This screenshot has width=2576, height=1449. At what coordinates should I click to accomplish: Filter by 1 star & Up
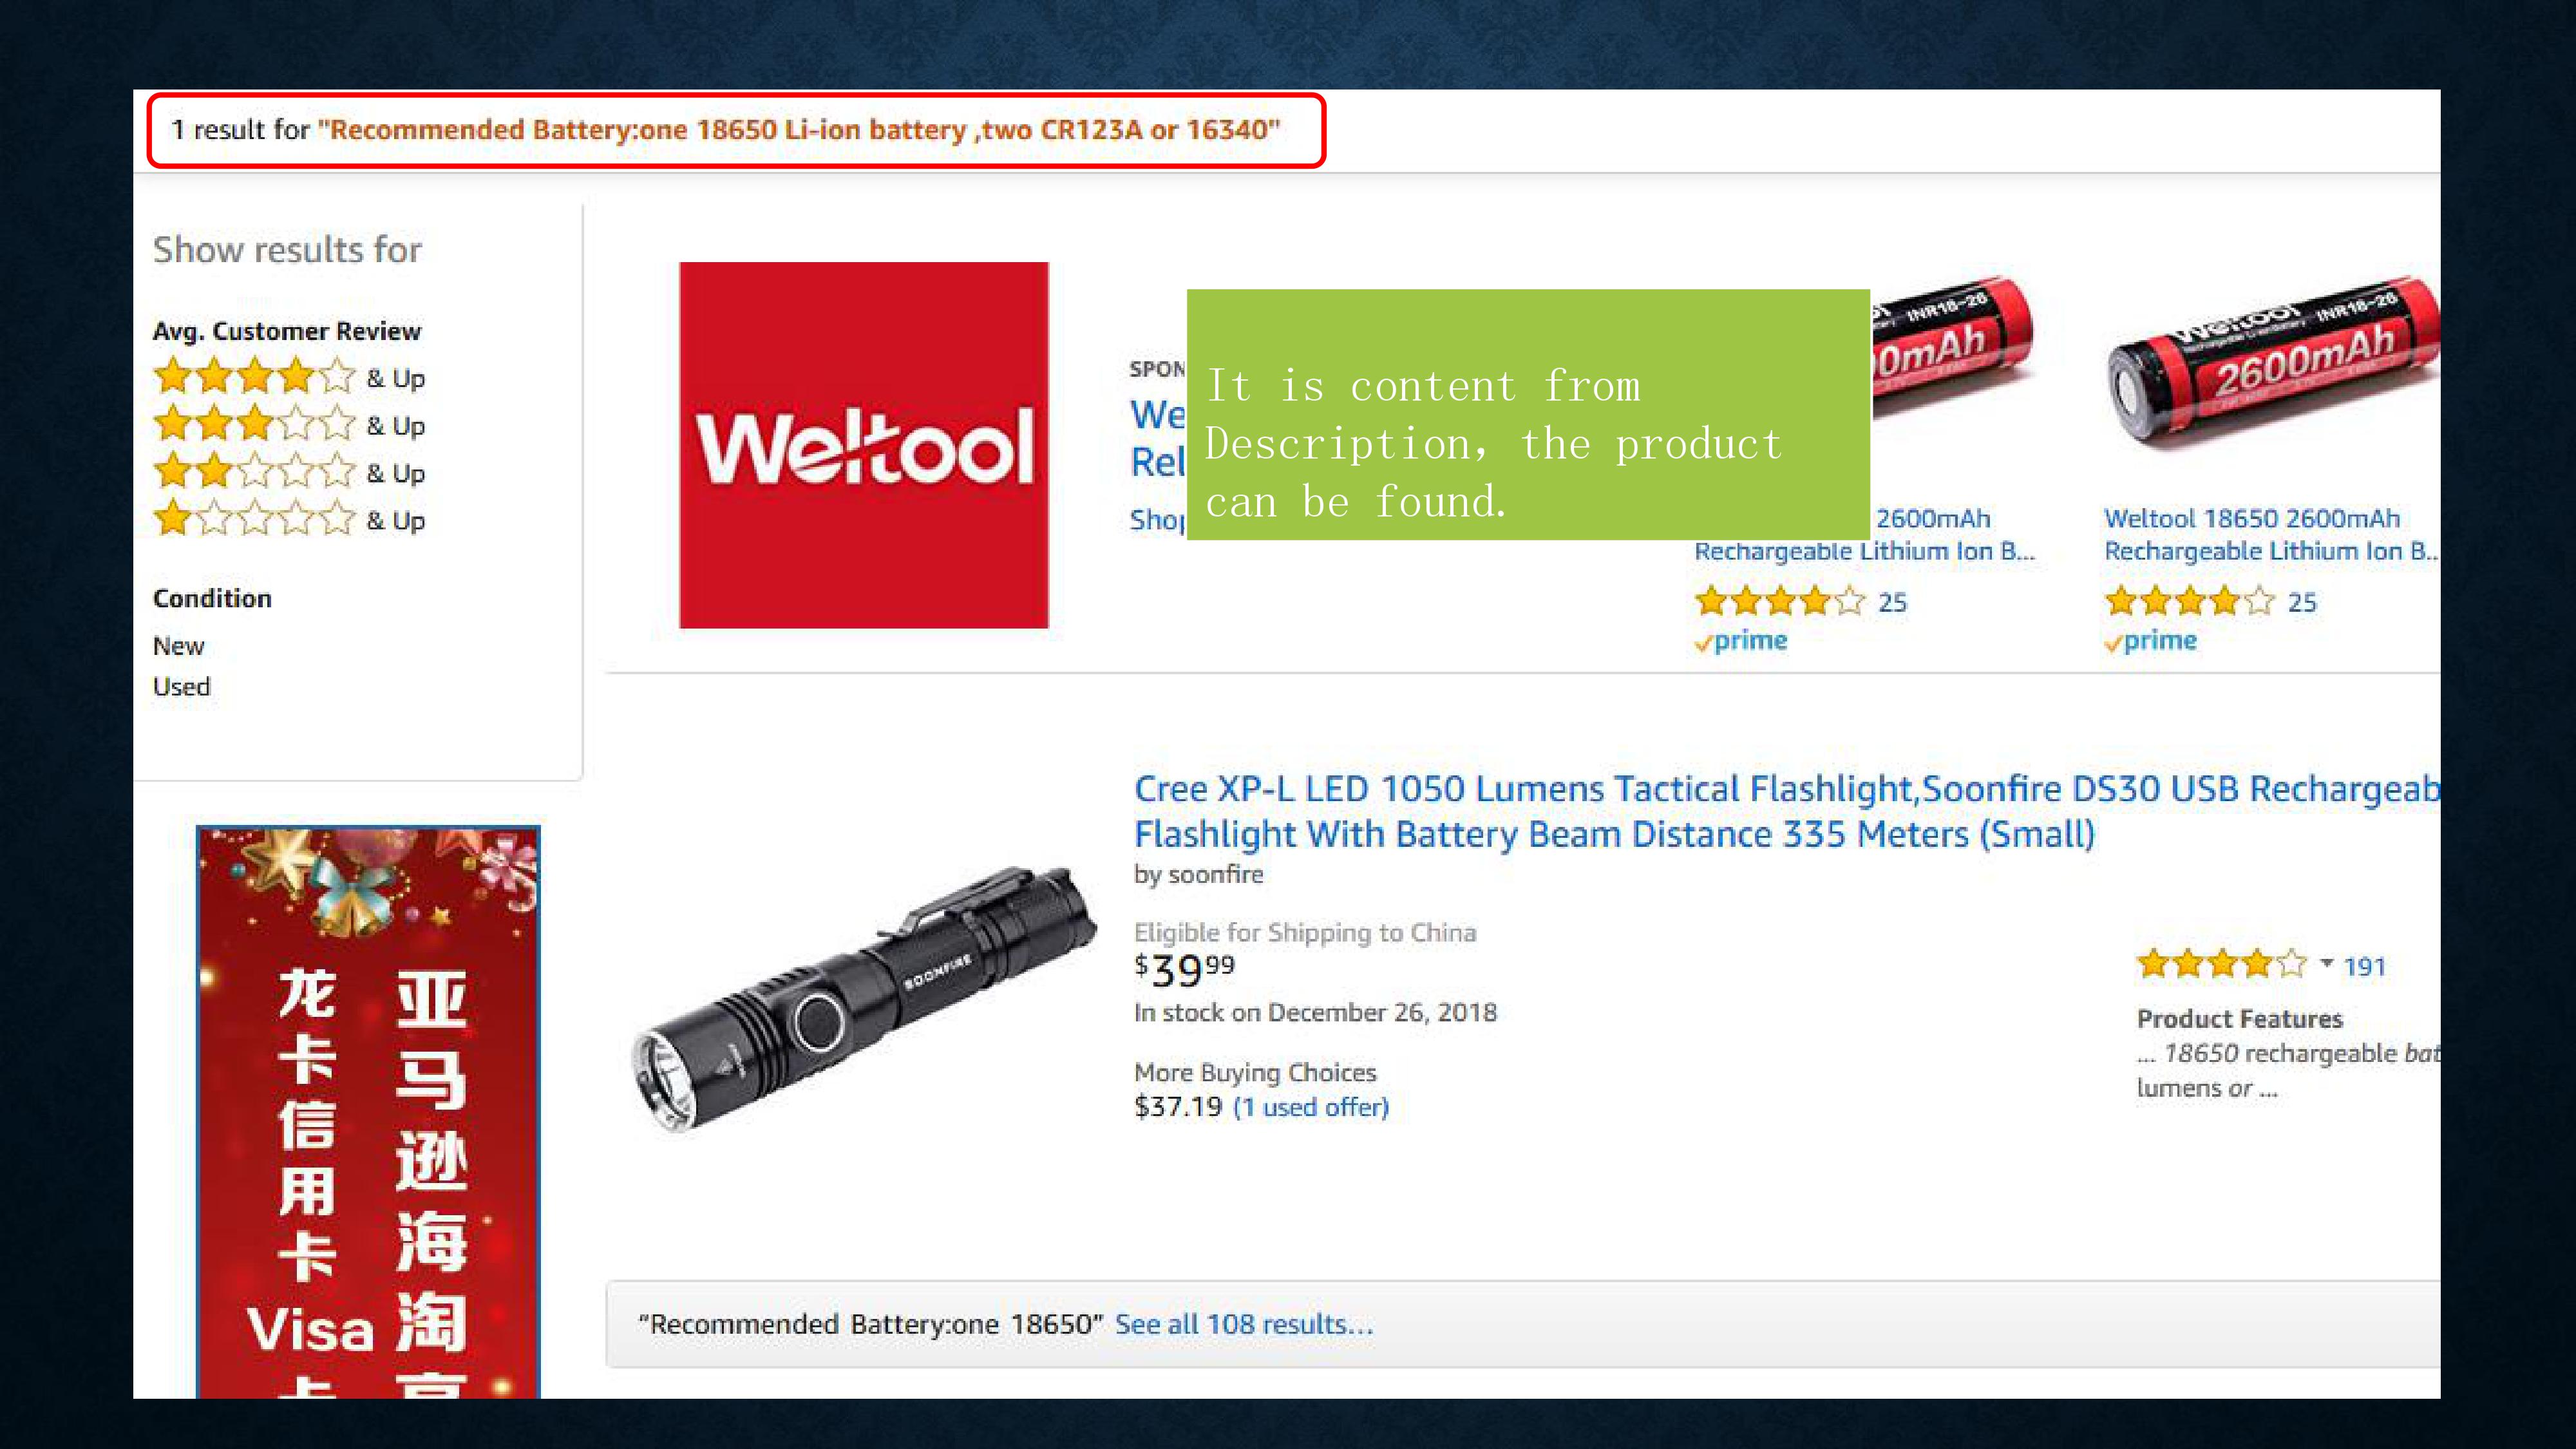[x=289, y=520]
